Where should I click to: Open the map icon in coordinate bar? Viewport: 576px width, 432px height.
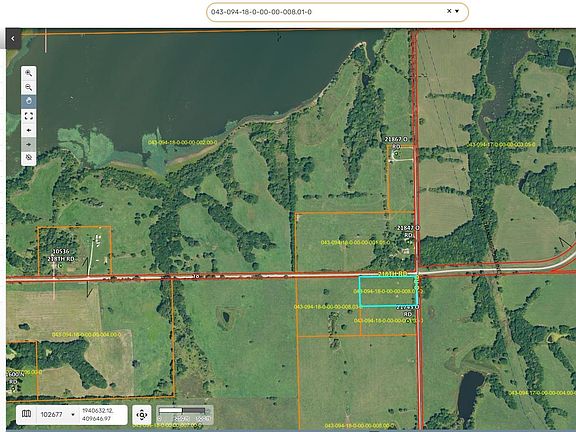click(x=26, y=414)
